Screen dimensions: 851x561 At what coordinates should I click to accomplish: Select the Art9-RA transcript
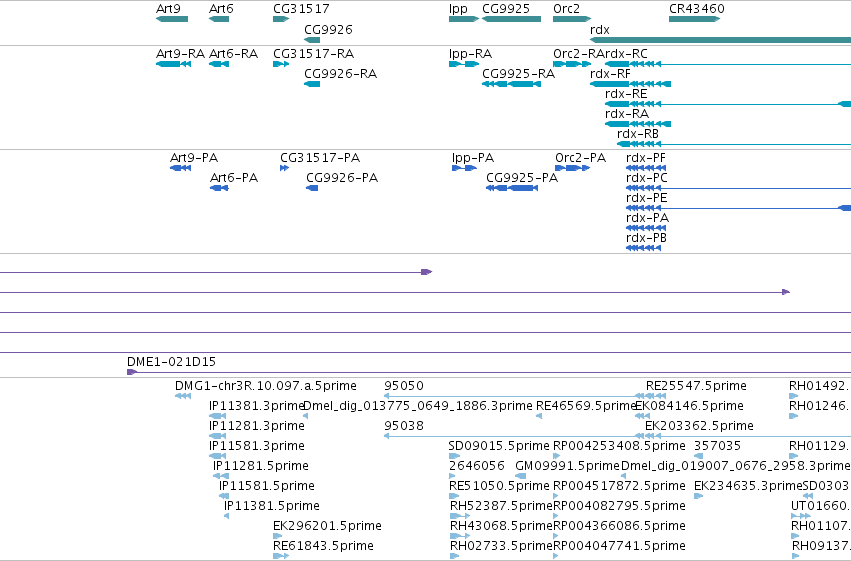[x=173, y=64]
